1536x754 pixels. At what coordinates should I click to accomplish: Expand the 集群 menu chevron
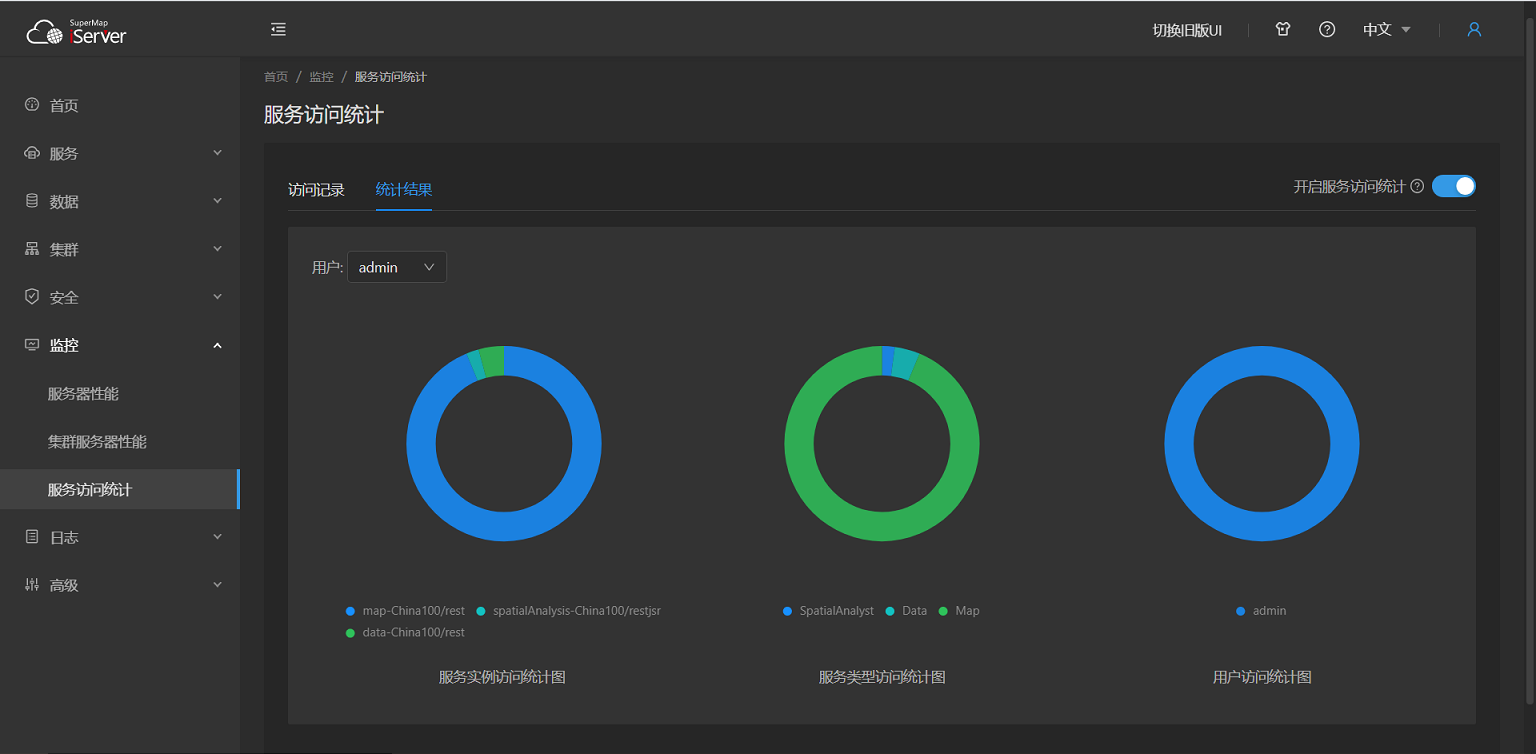(x=218, y=249)
